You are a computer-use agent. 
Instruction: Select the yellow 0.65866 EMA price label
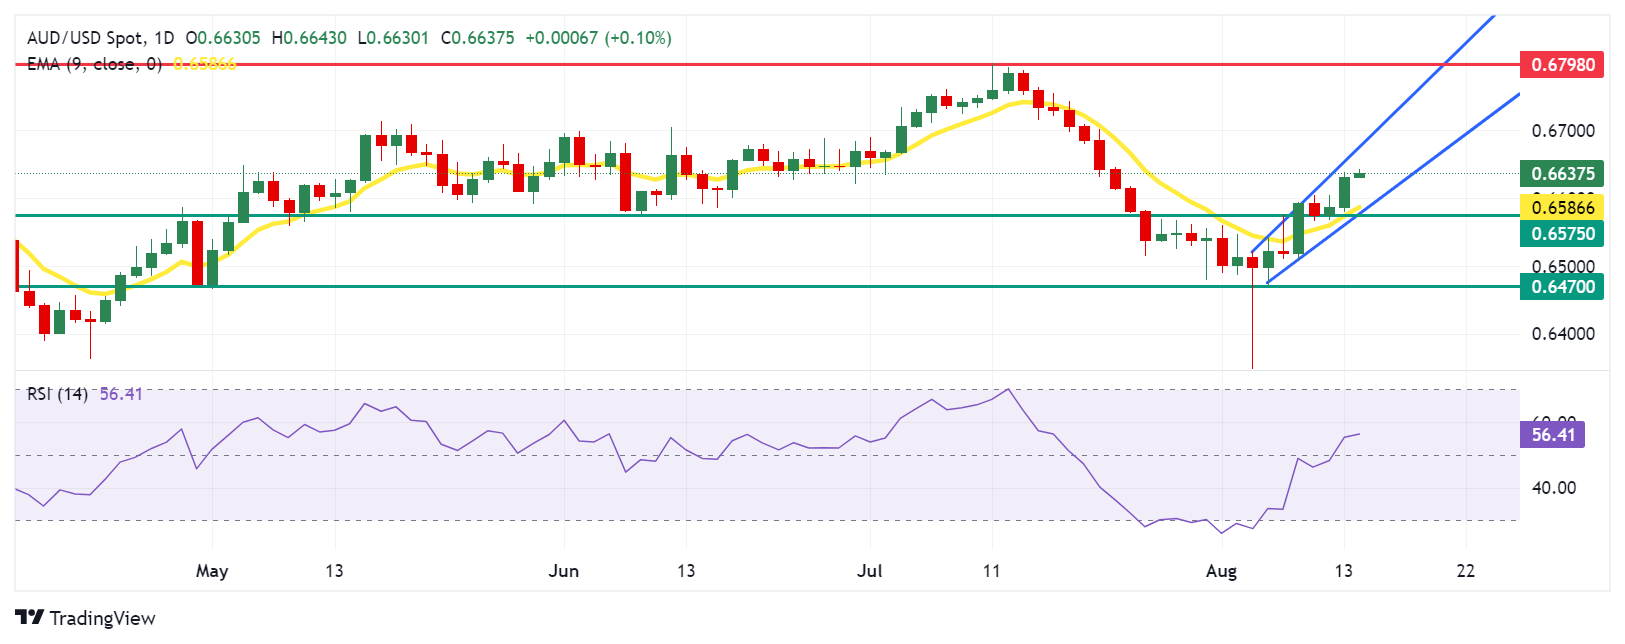1562,208
